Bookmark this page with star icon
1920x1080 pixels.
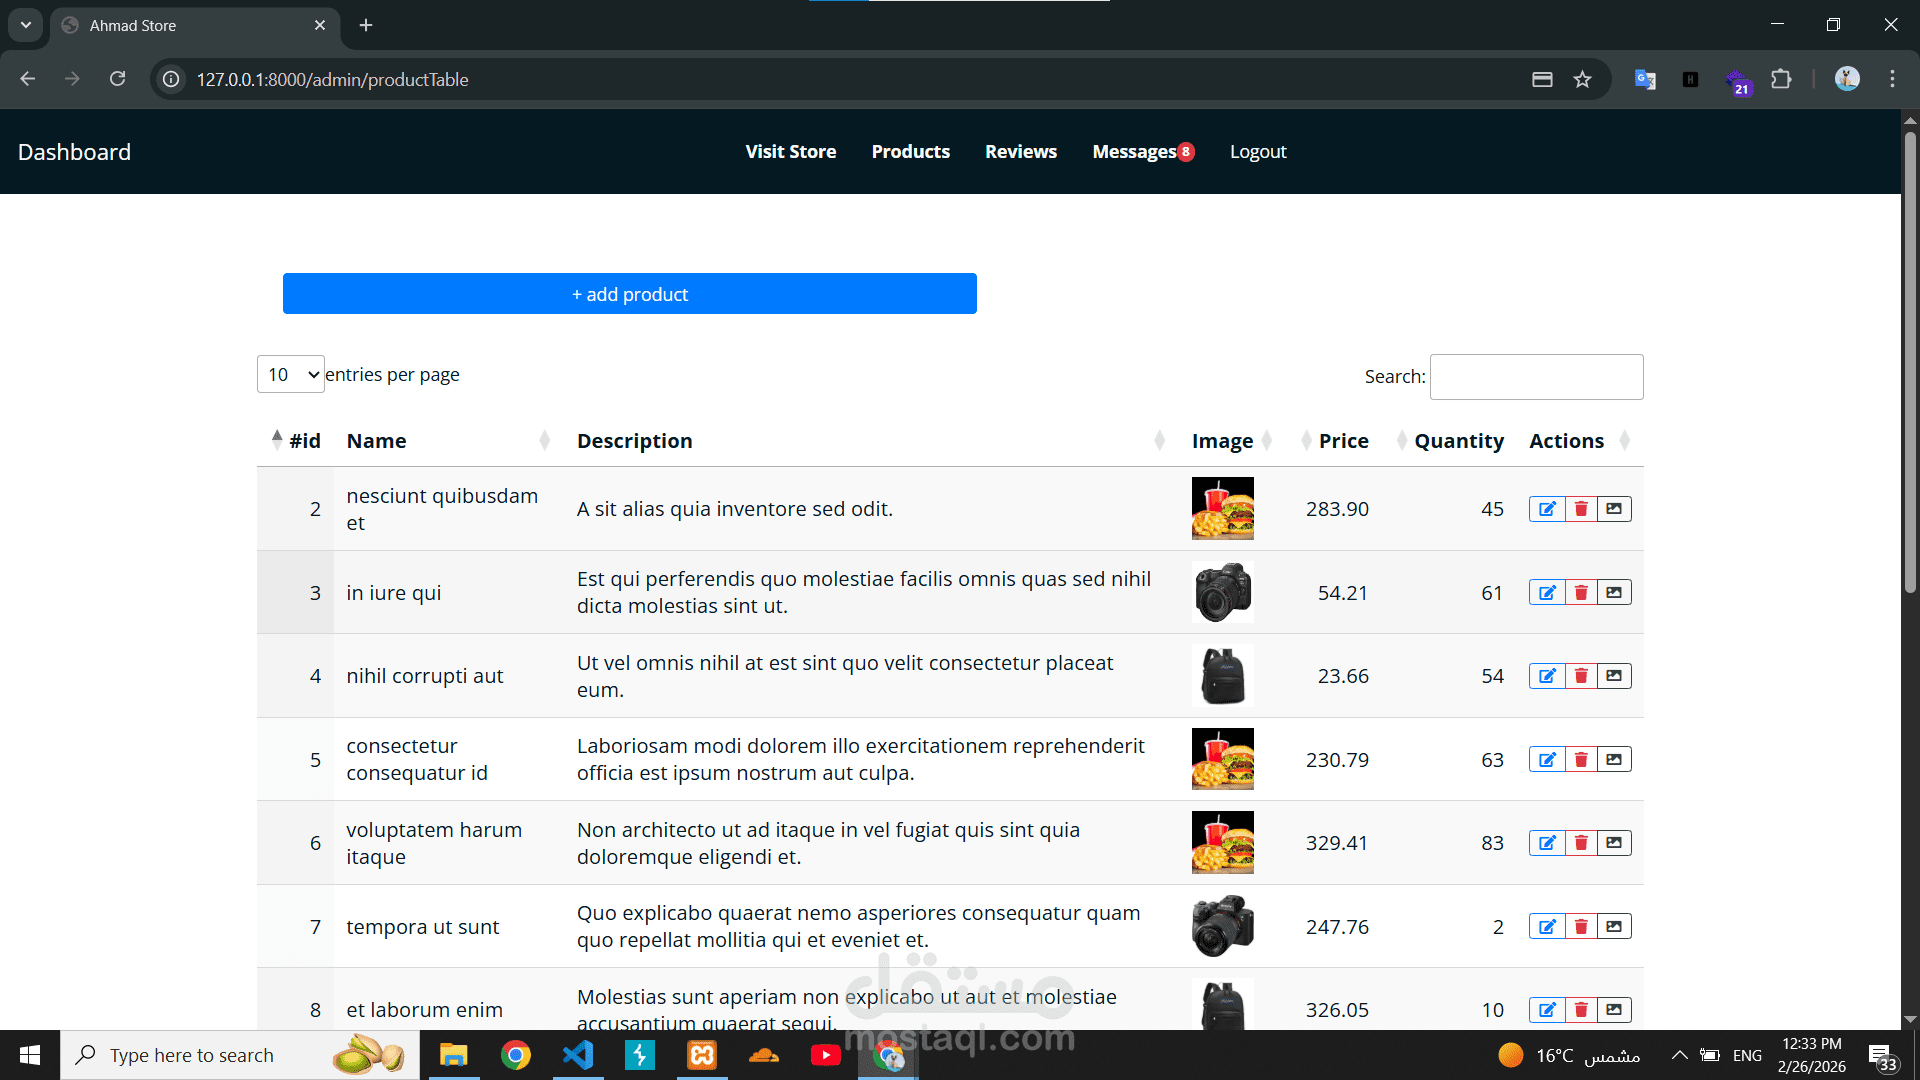pos(1582,80)
